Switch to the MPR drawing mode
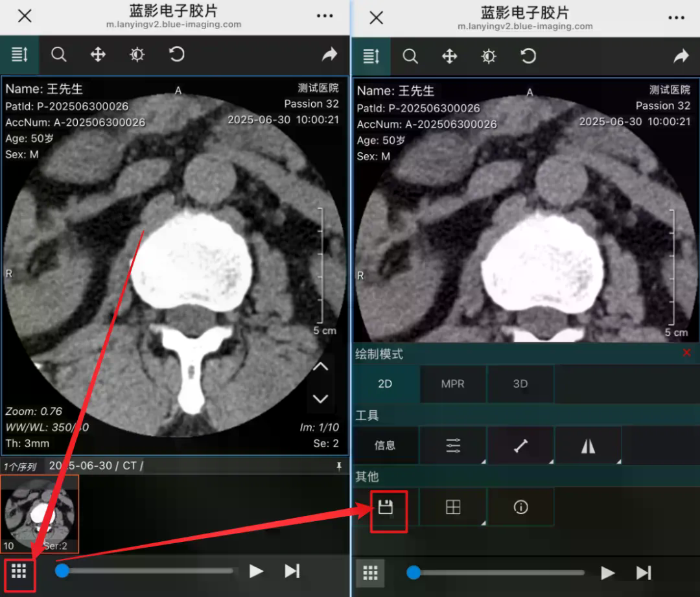This screenshot has height=597, width=700. click(453, 384)
